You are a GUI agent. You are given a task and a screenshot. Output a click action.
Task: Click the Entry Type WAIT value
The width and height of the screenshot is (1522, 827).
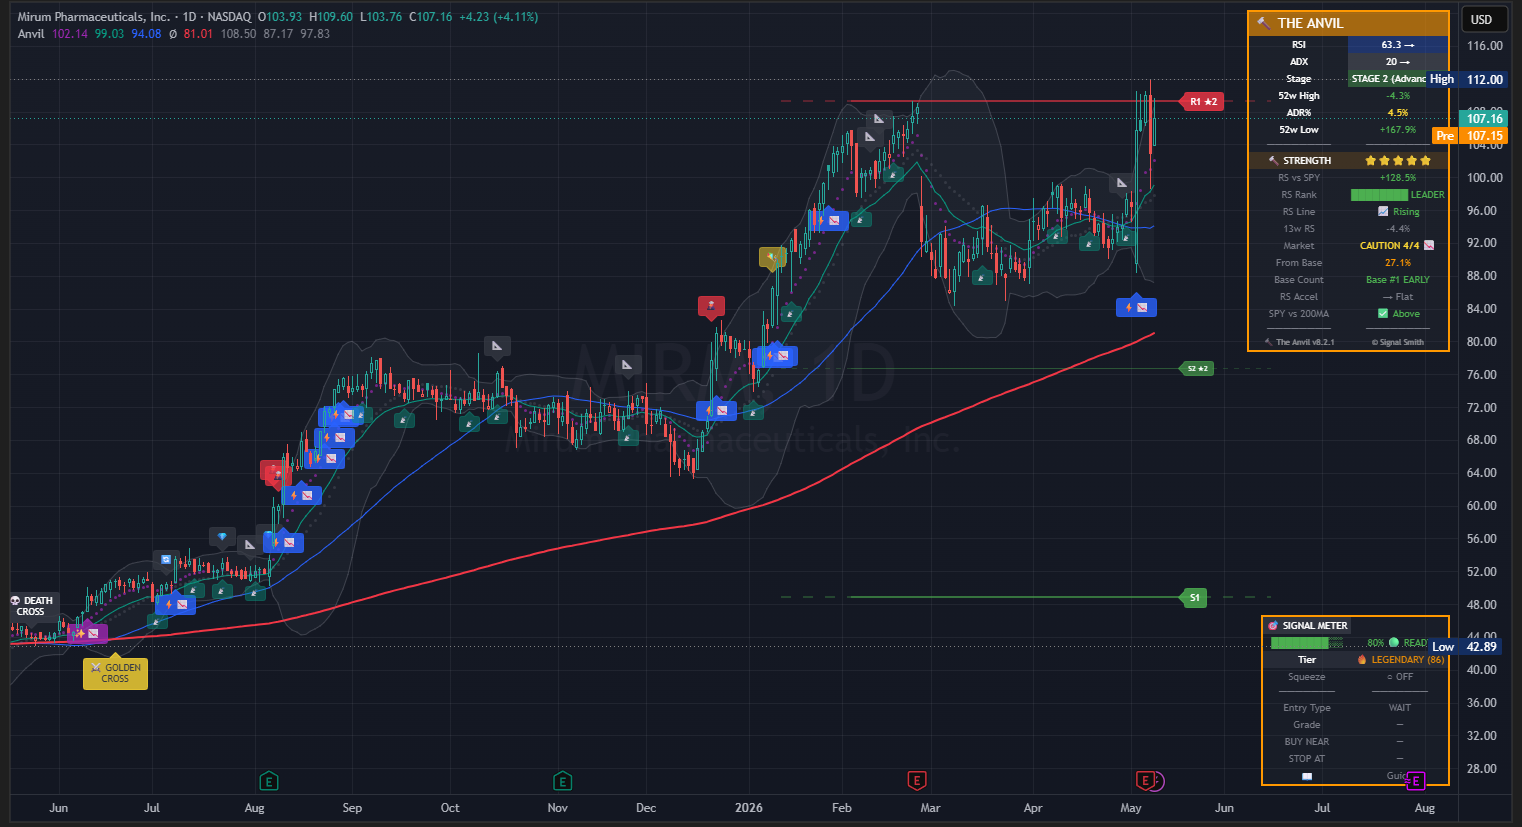[x=1400, y=708]
